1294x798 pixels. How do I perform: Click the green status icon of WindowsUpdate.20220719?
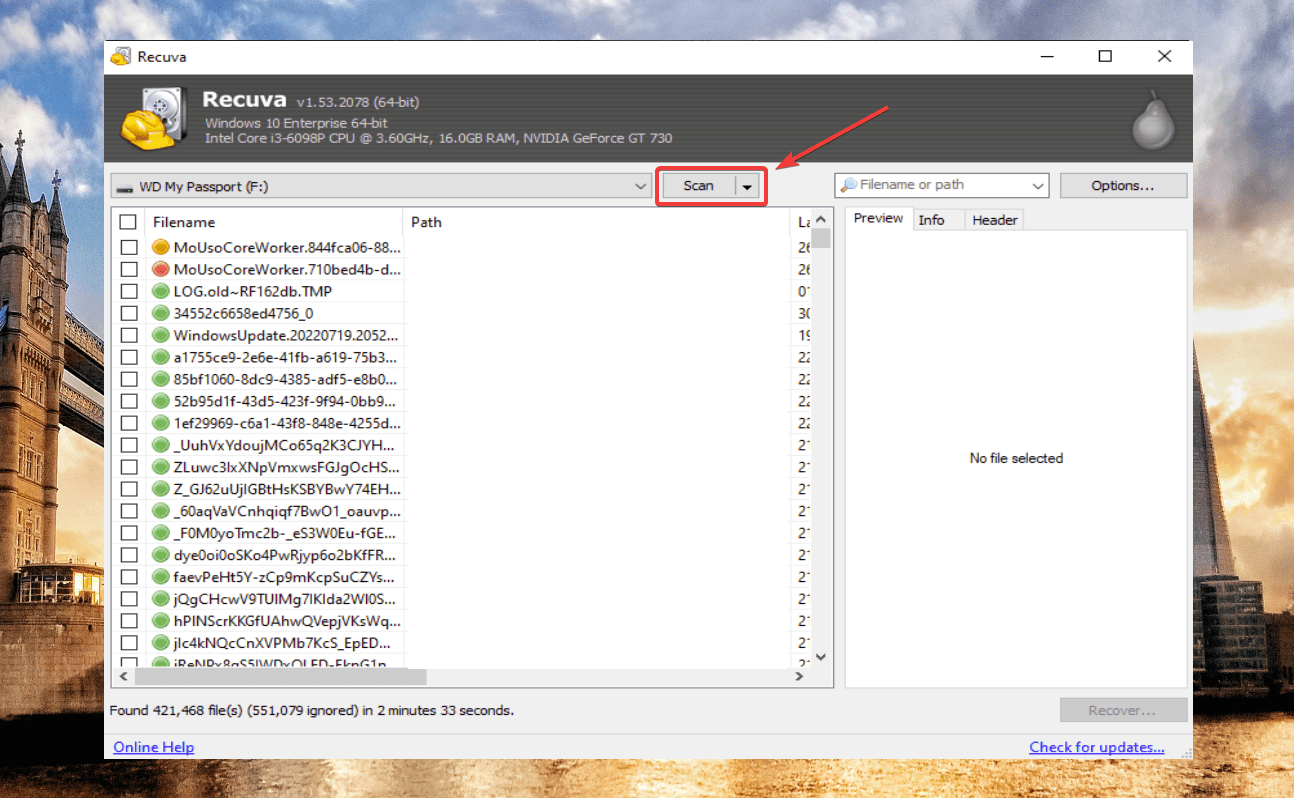160,335
